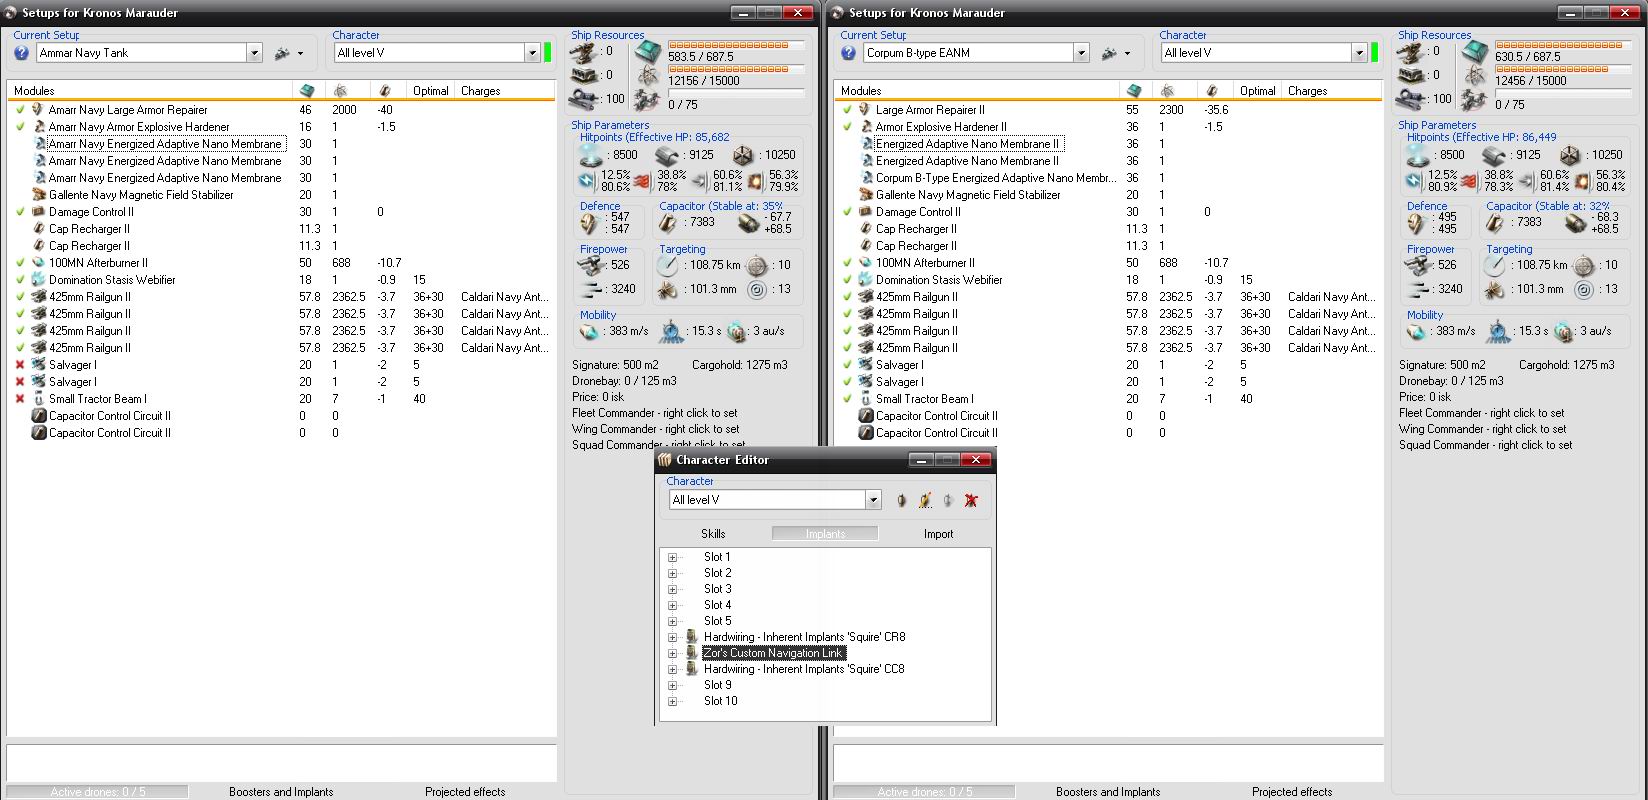Open Character dropdown in left Setups window
The width and height of the screenshot is (1648, 800).
click(x=532, y=53)
